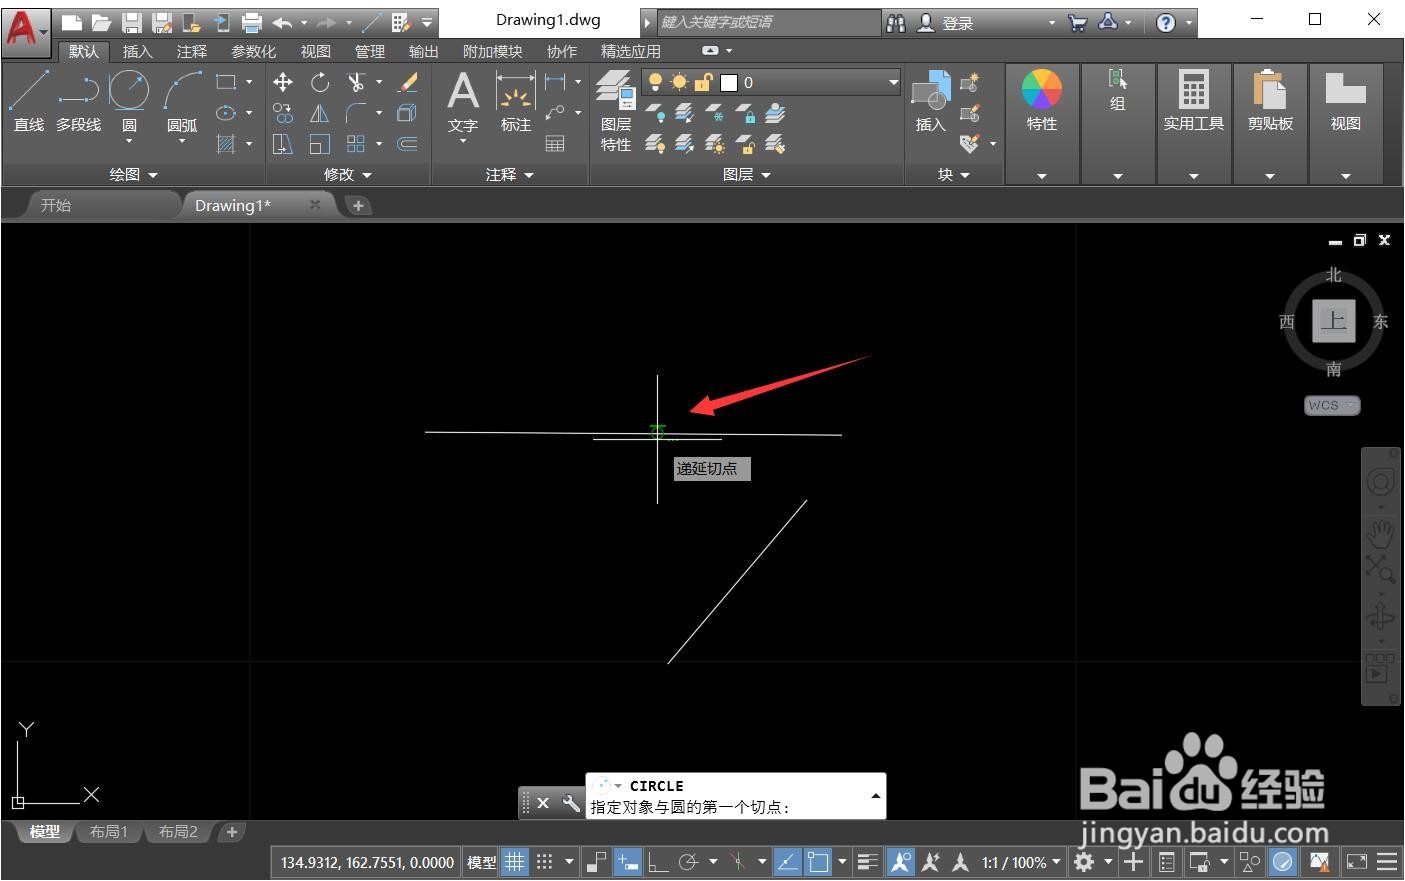Switch to the Start (开始) file tab
Image resolution: width=1405 pixels, height=881 pixels.
56,205
